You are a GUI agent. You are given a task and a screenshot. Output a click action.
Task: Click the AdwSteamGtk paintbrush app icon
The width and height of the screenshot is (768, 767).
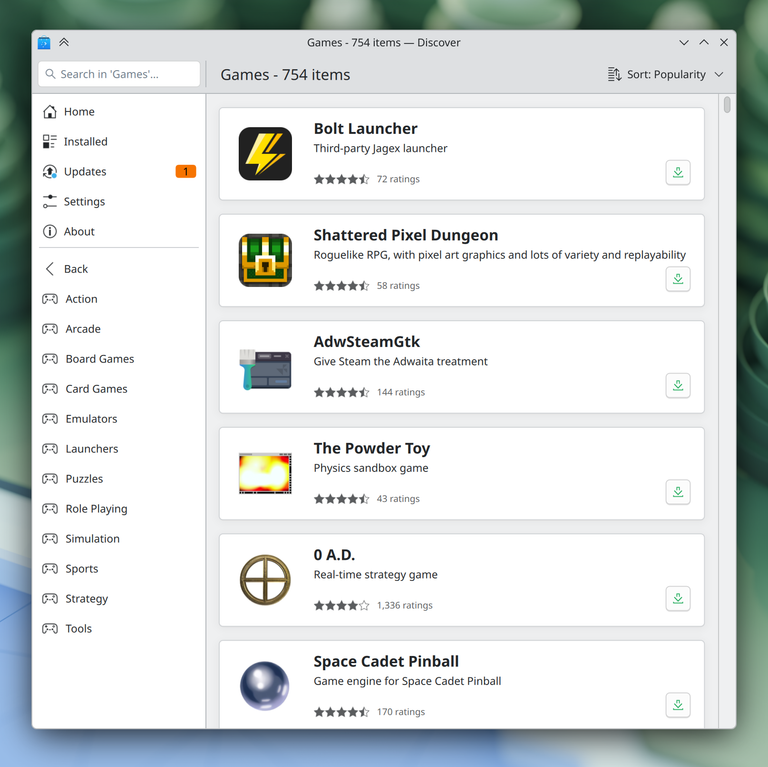coord(265,367)
